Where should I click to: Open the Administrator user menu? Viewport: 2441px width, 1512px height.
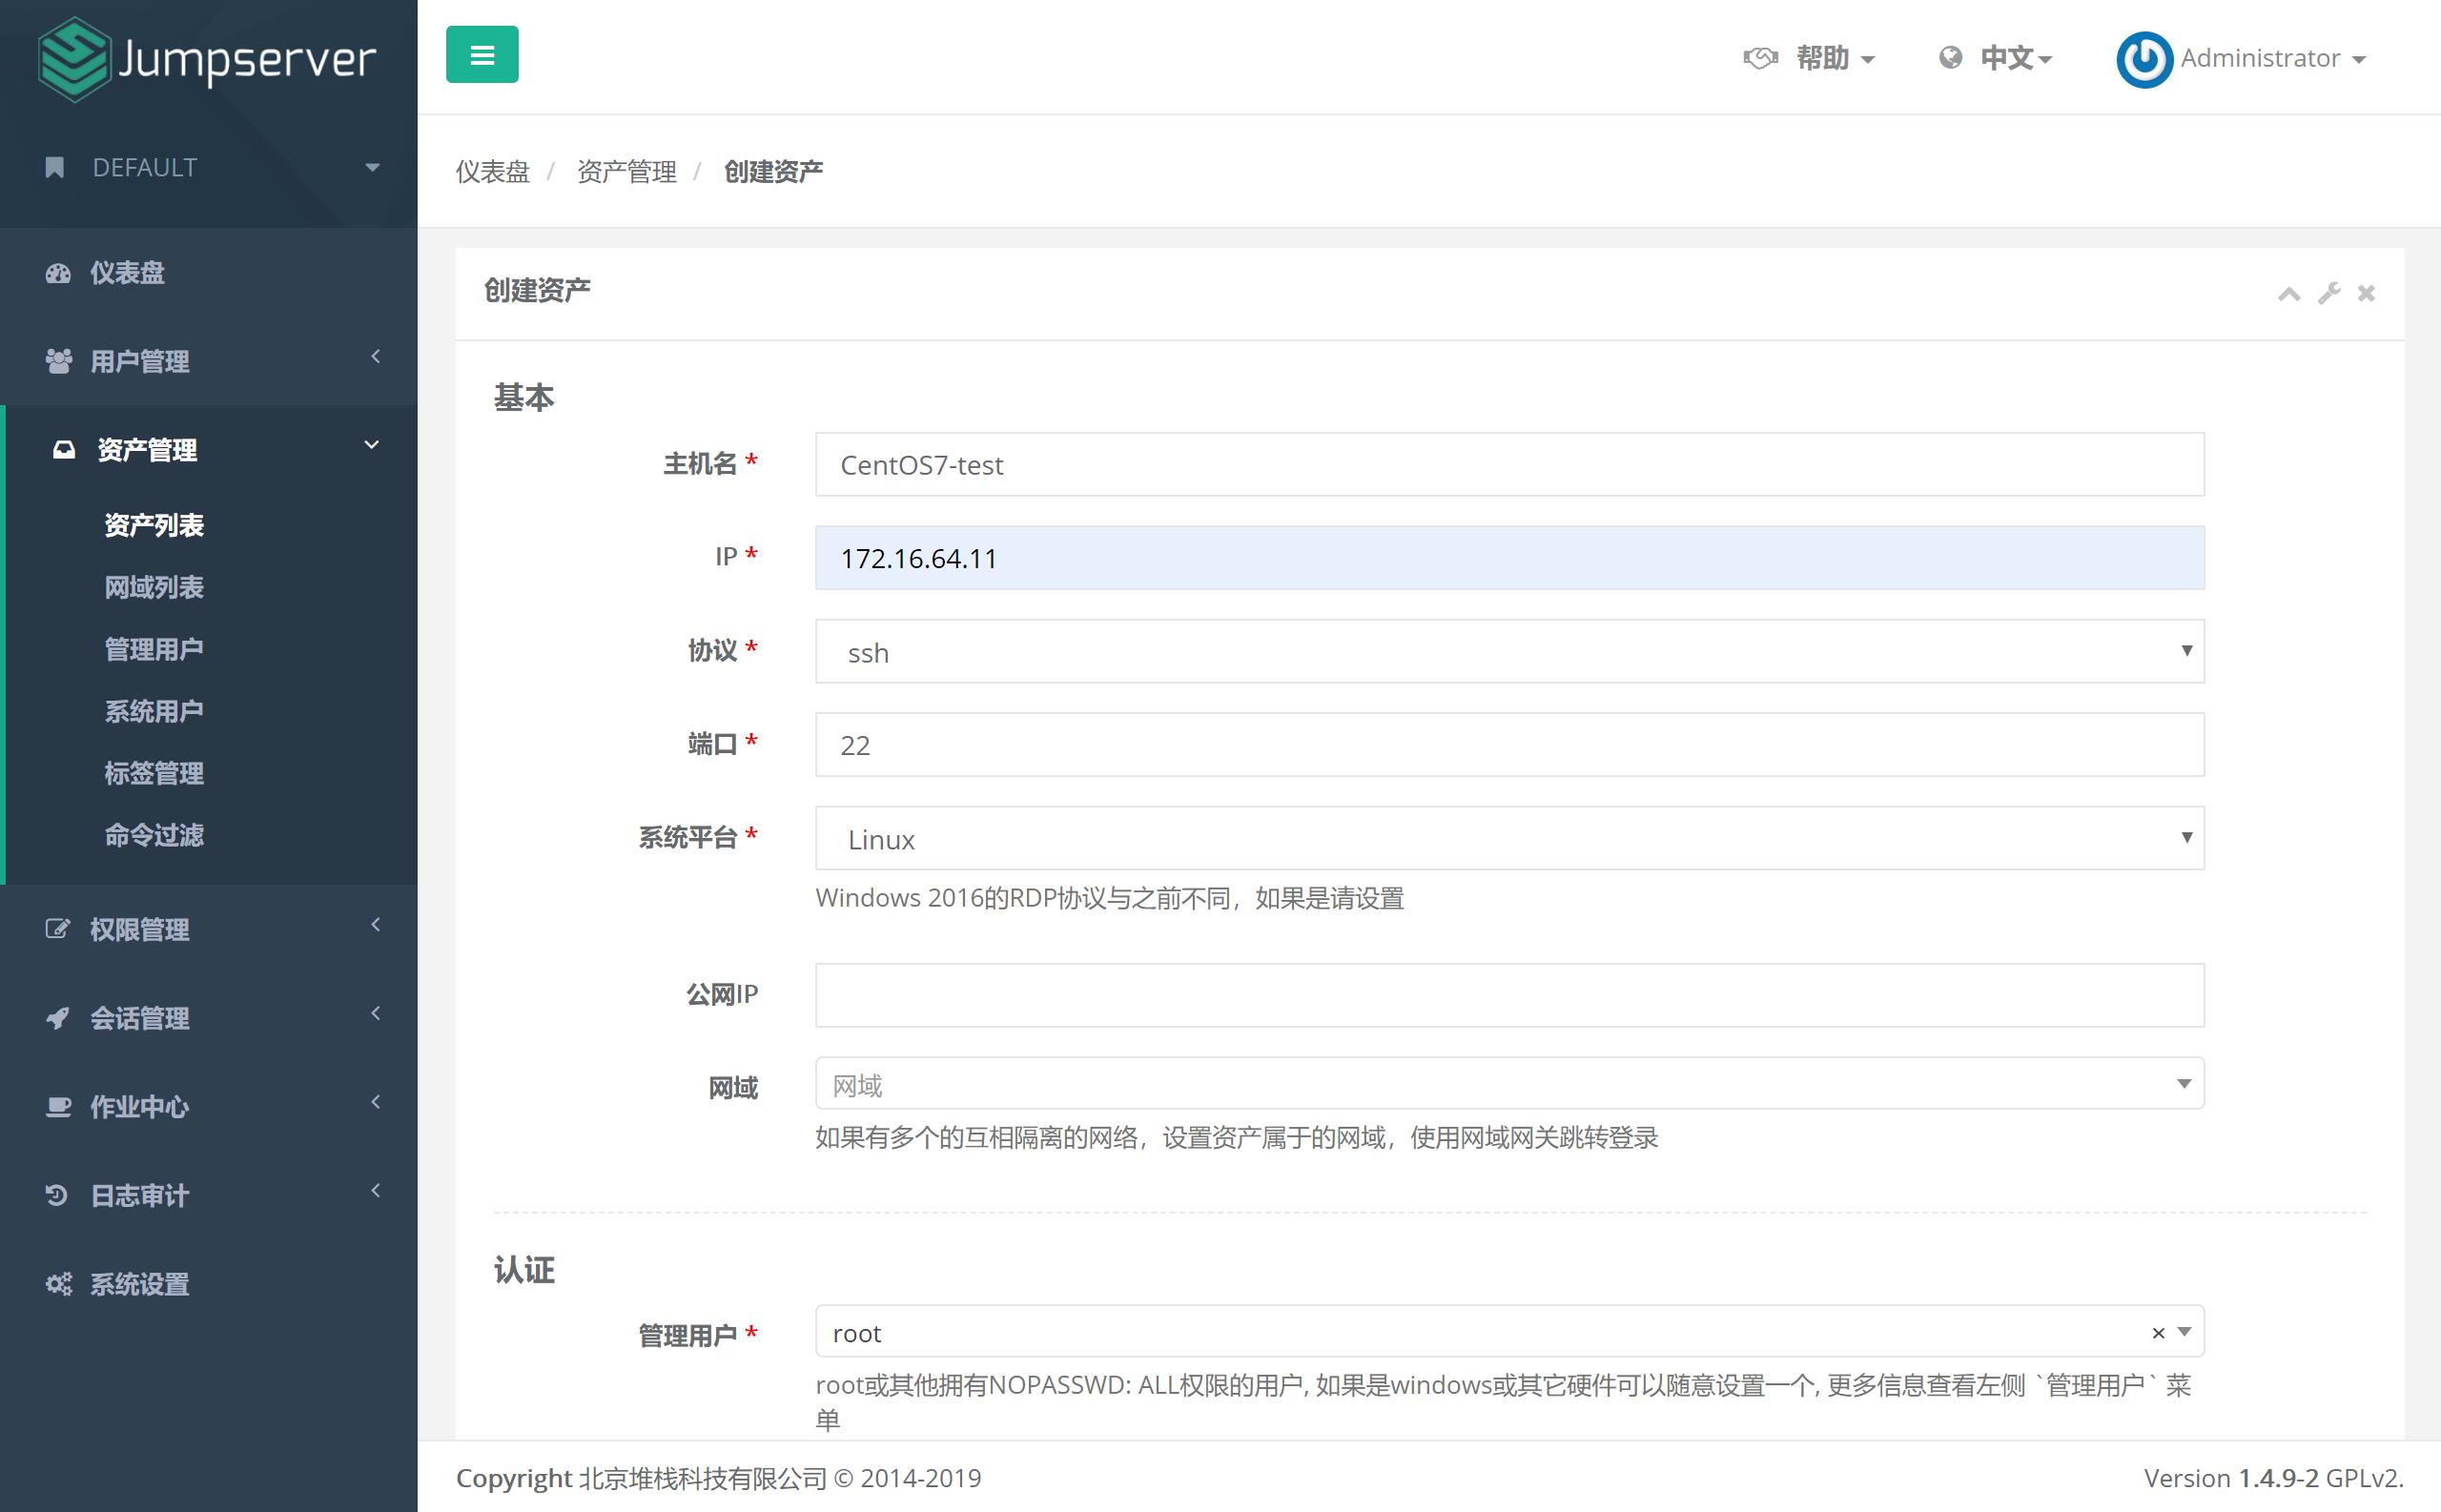2272,58
